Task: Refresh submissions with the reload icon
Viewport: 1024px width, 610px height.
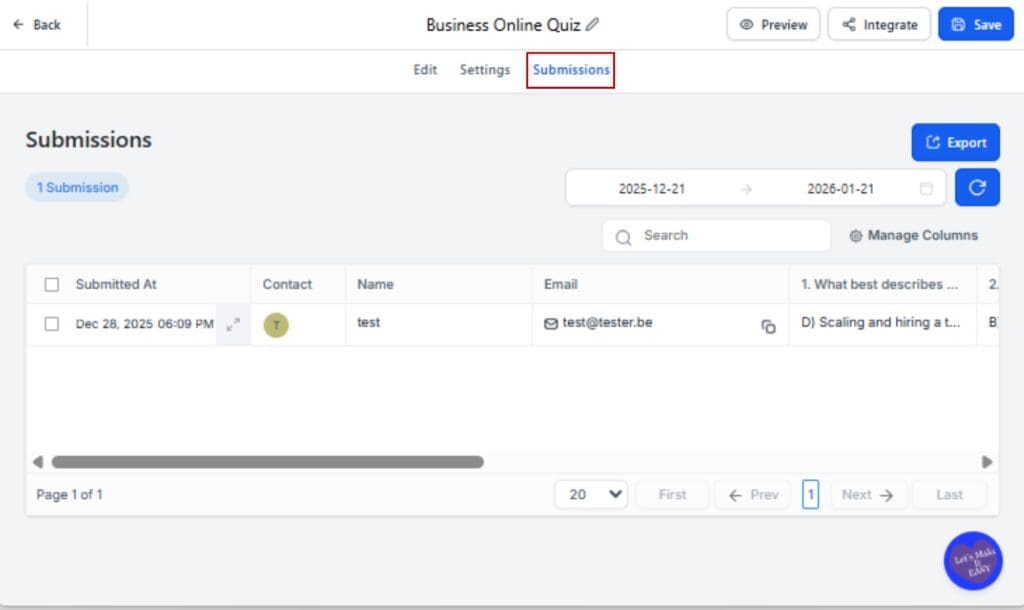Action: (977, 187)
